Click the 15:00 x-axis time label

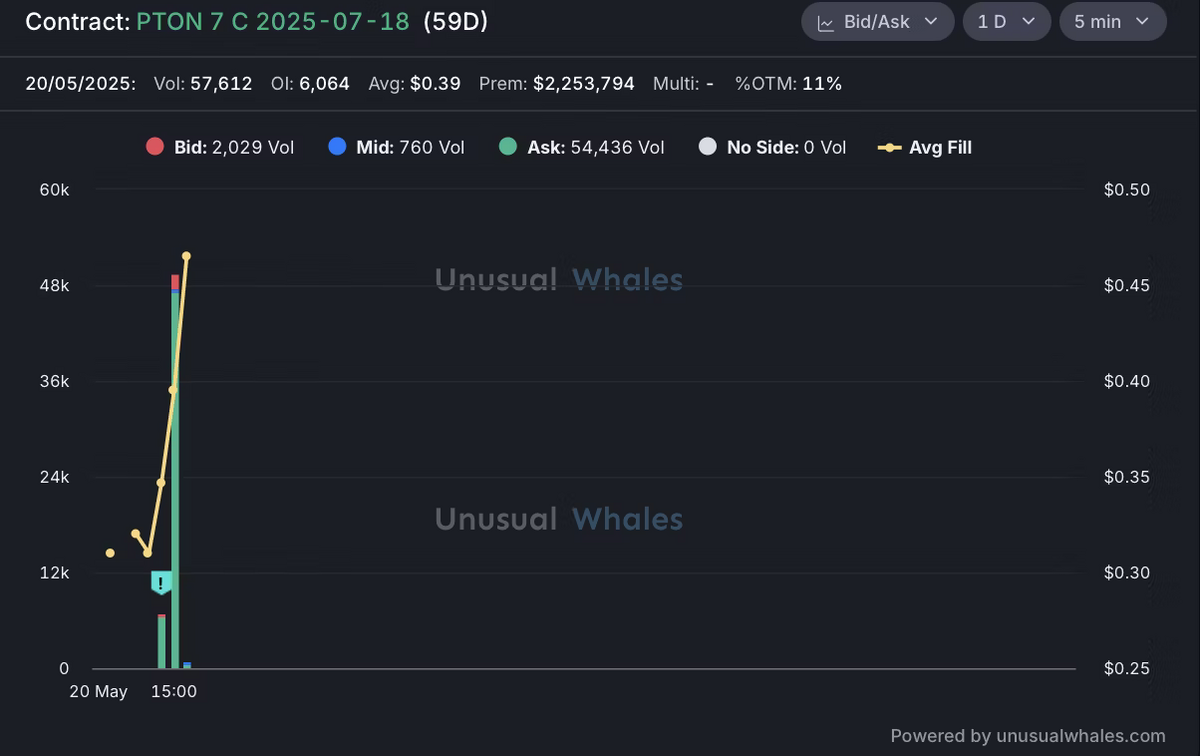(174, 691)
